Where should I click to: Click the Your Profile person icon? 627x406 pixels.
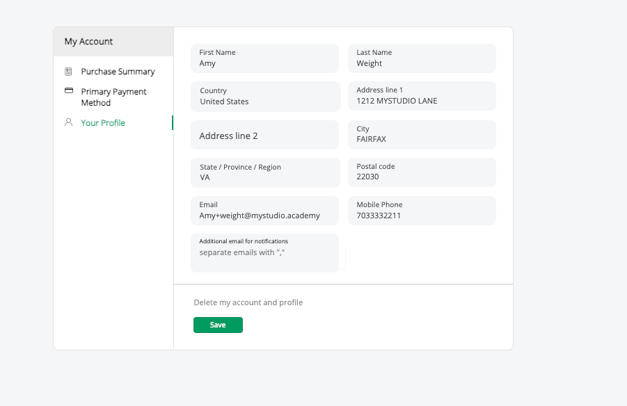coord(69,123)
